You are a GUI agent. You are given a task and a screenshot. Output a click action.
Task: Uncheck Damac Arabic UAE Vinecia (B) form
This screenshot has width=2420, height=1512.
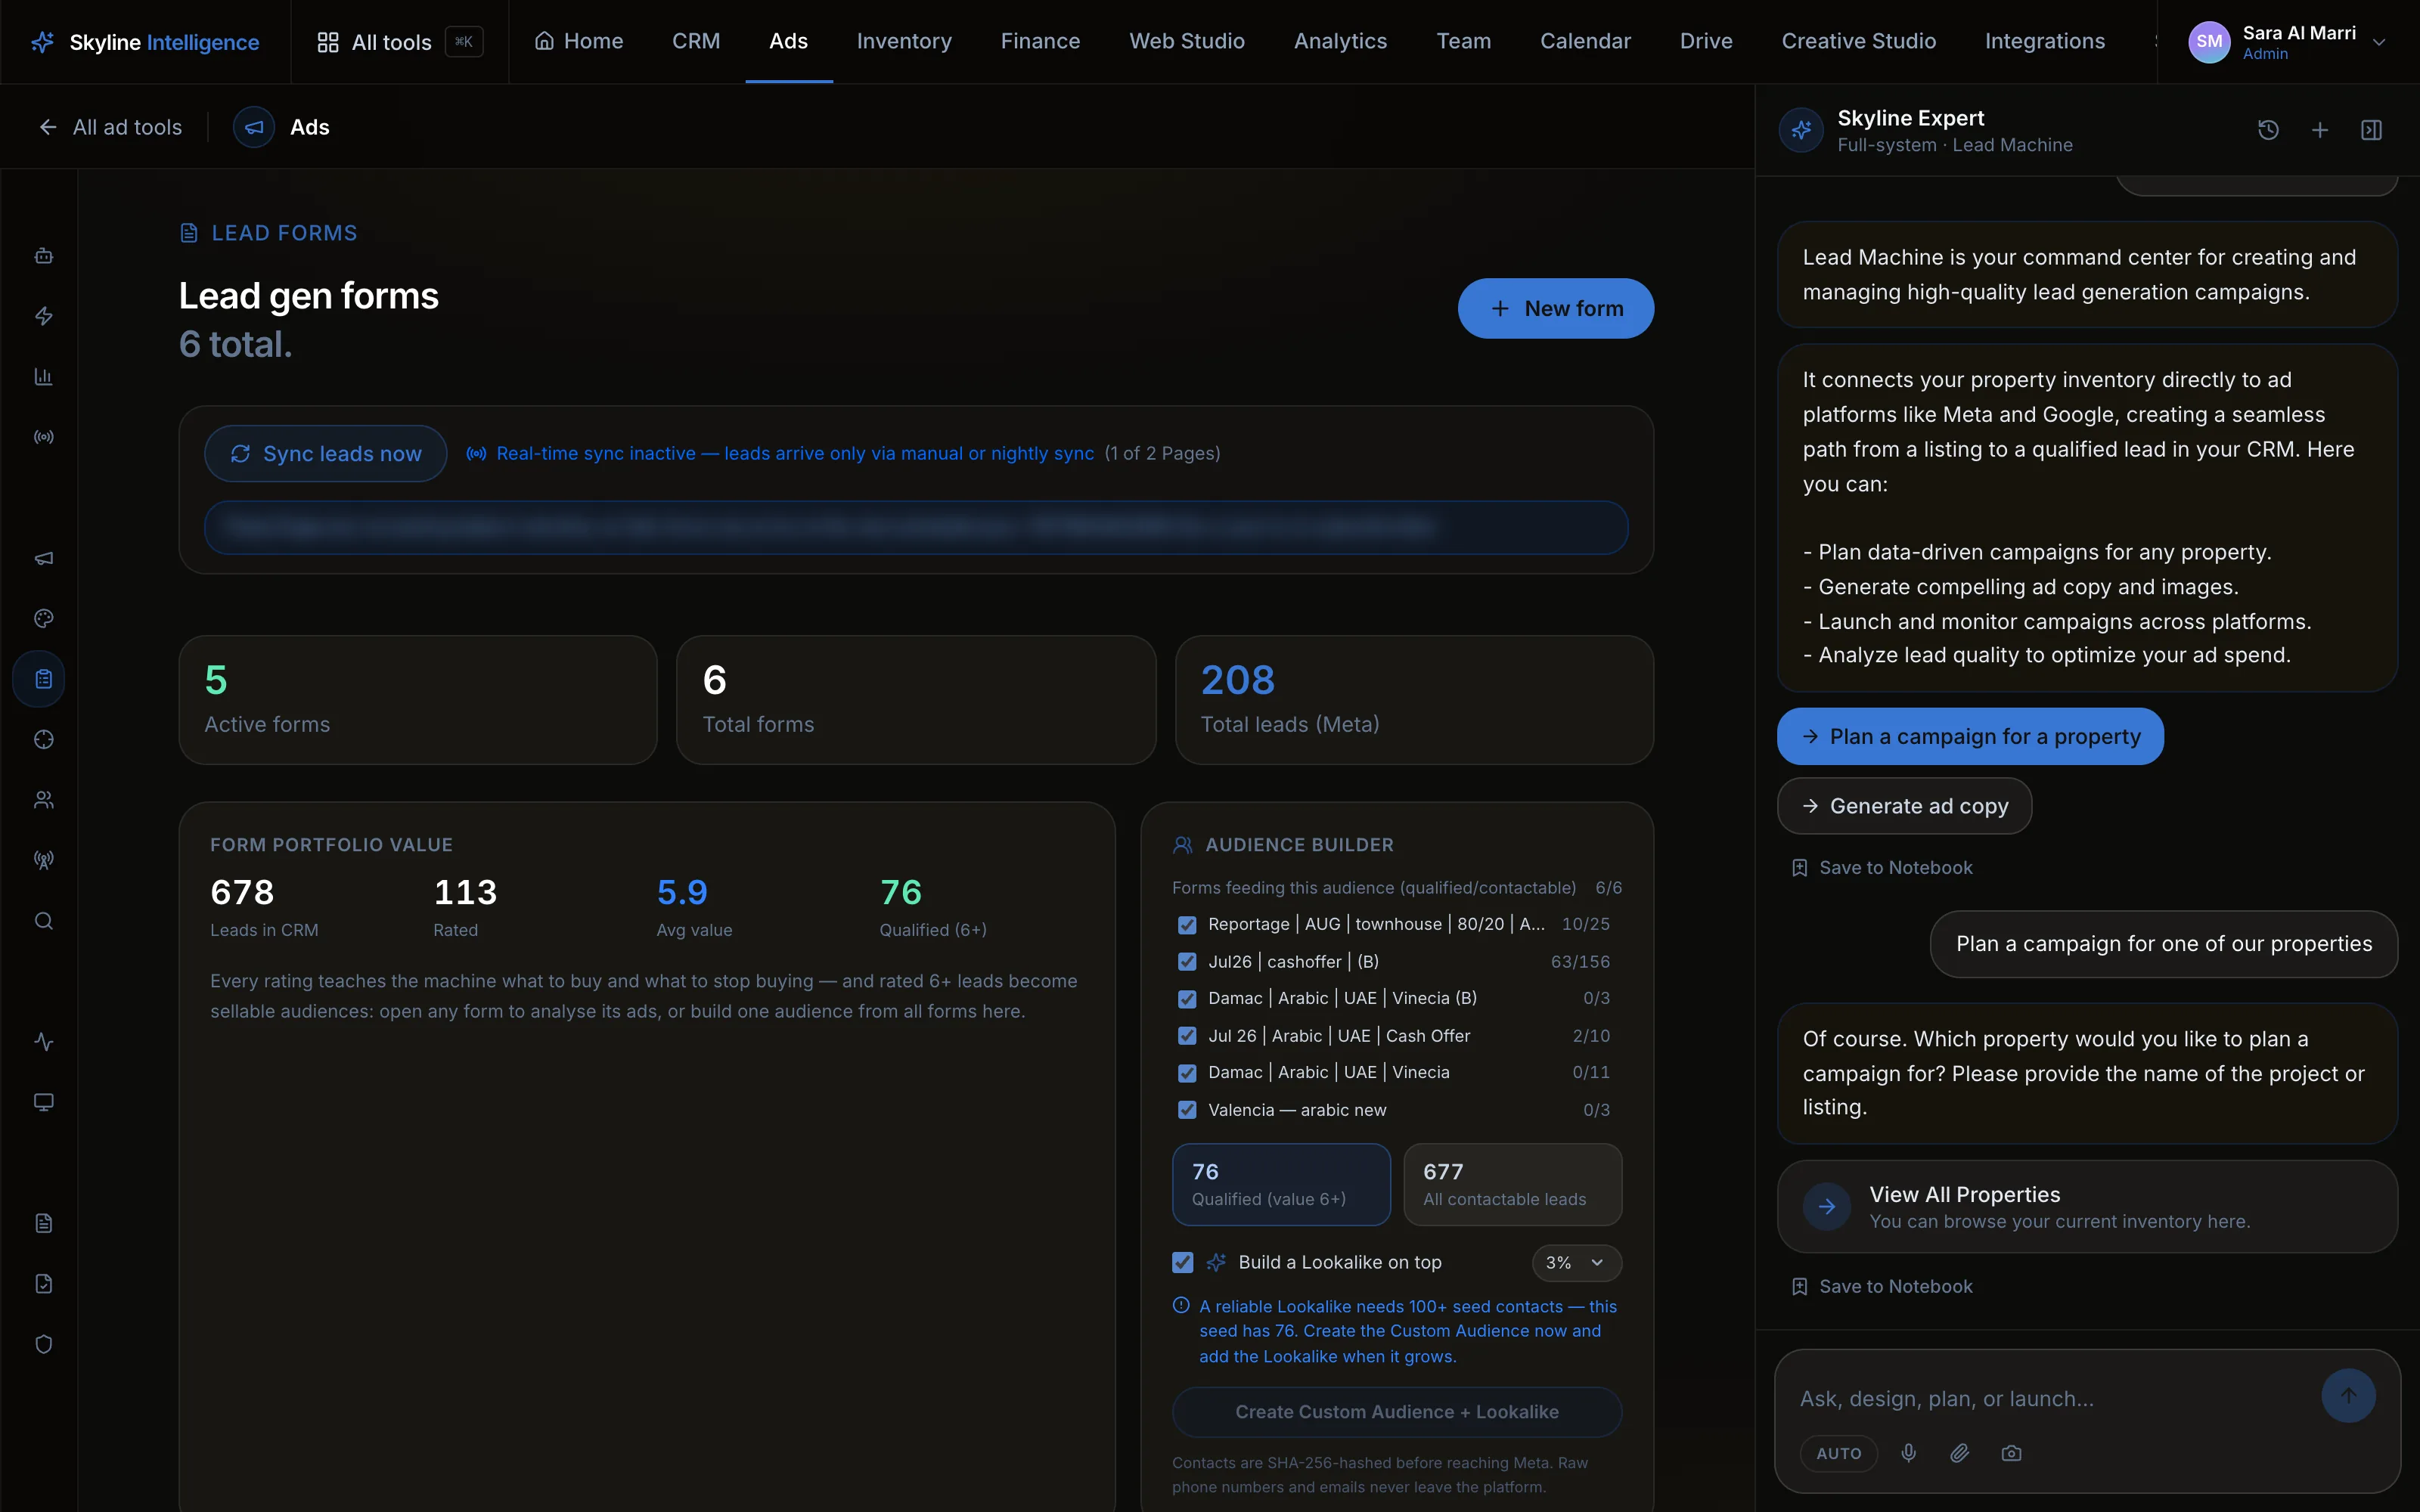[1187, 999]
